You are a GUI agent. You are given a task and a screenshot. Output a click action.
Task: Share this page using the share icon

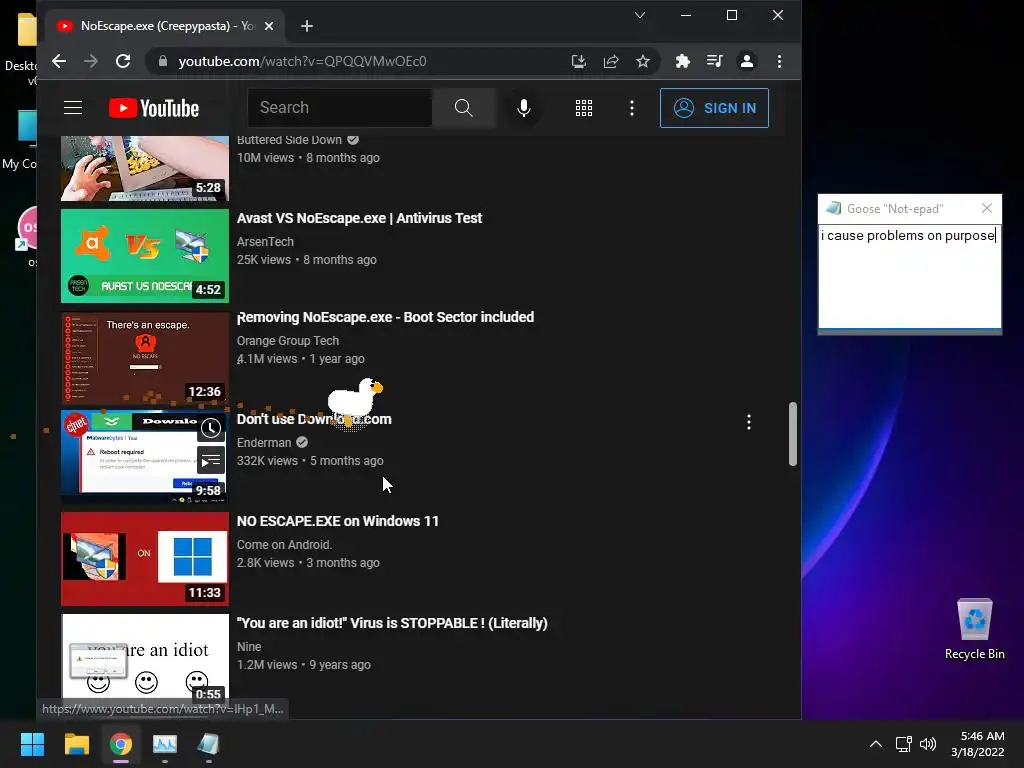click(x=611, y=61)
